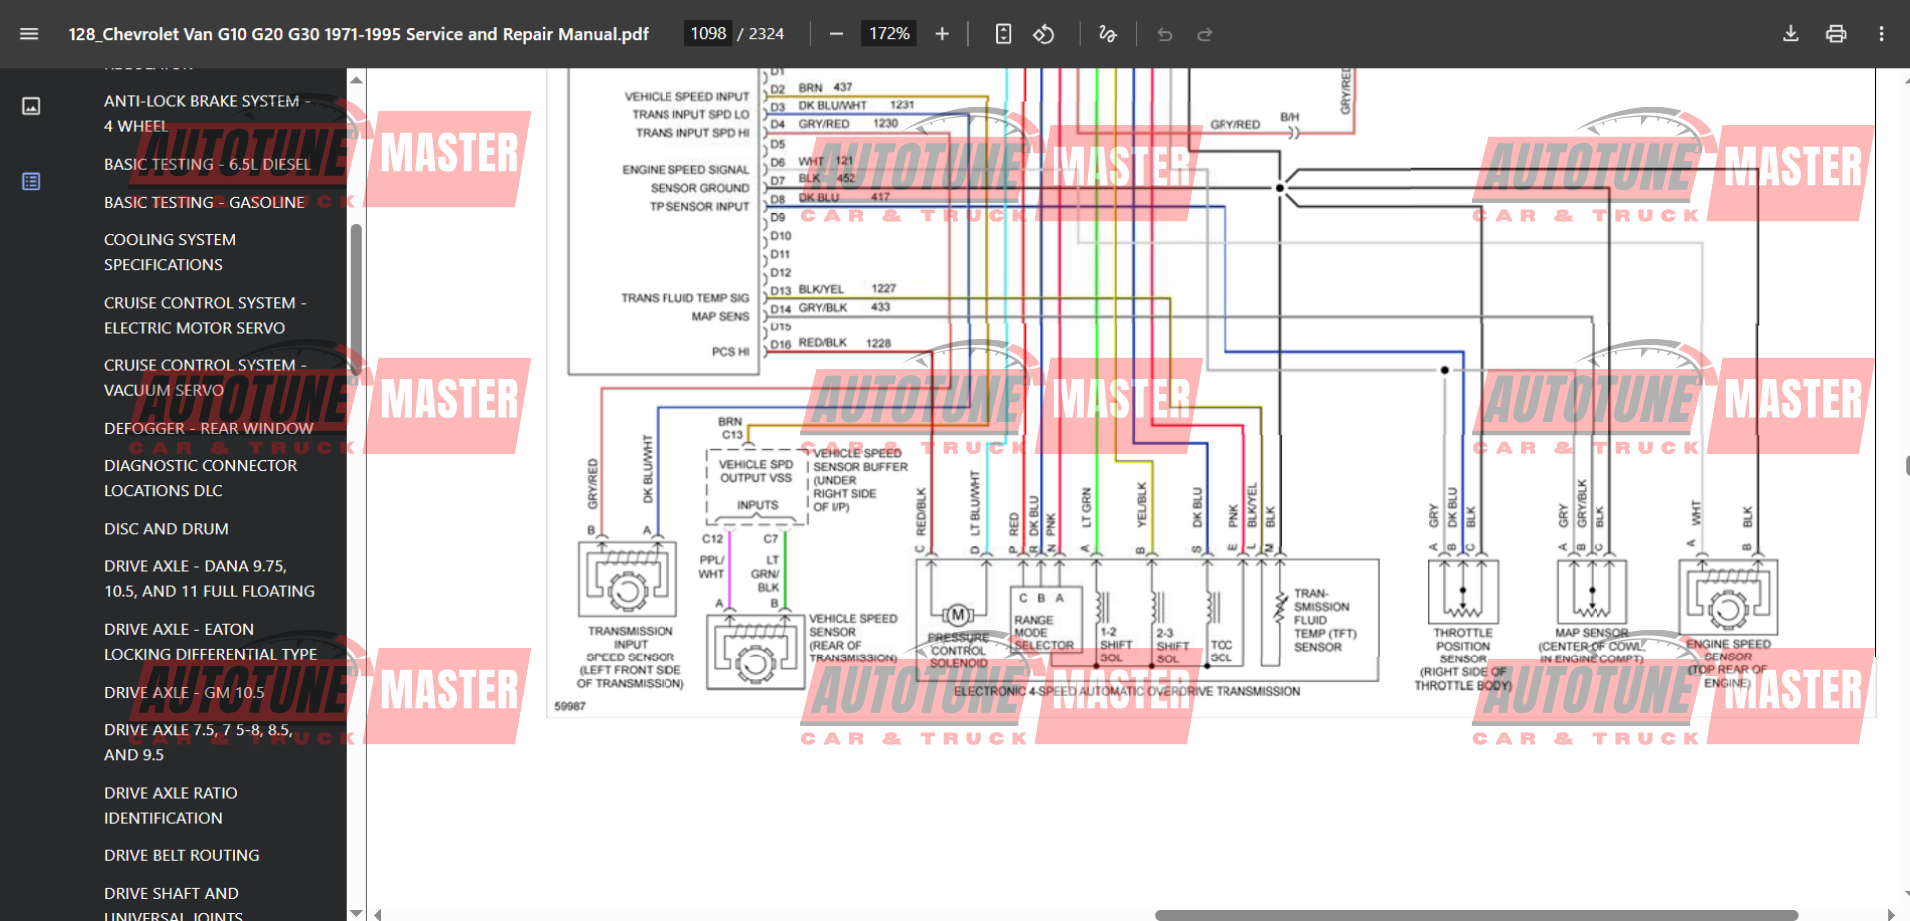Screen dimensions: 1910x921
Task: Switch sidebar to document outline view
Action: click(x=31, y=181)
